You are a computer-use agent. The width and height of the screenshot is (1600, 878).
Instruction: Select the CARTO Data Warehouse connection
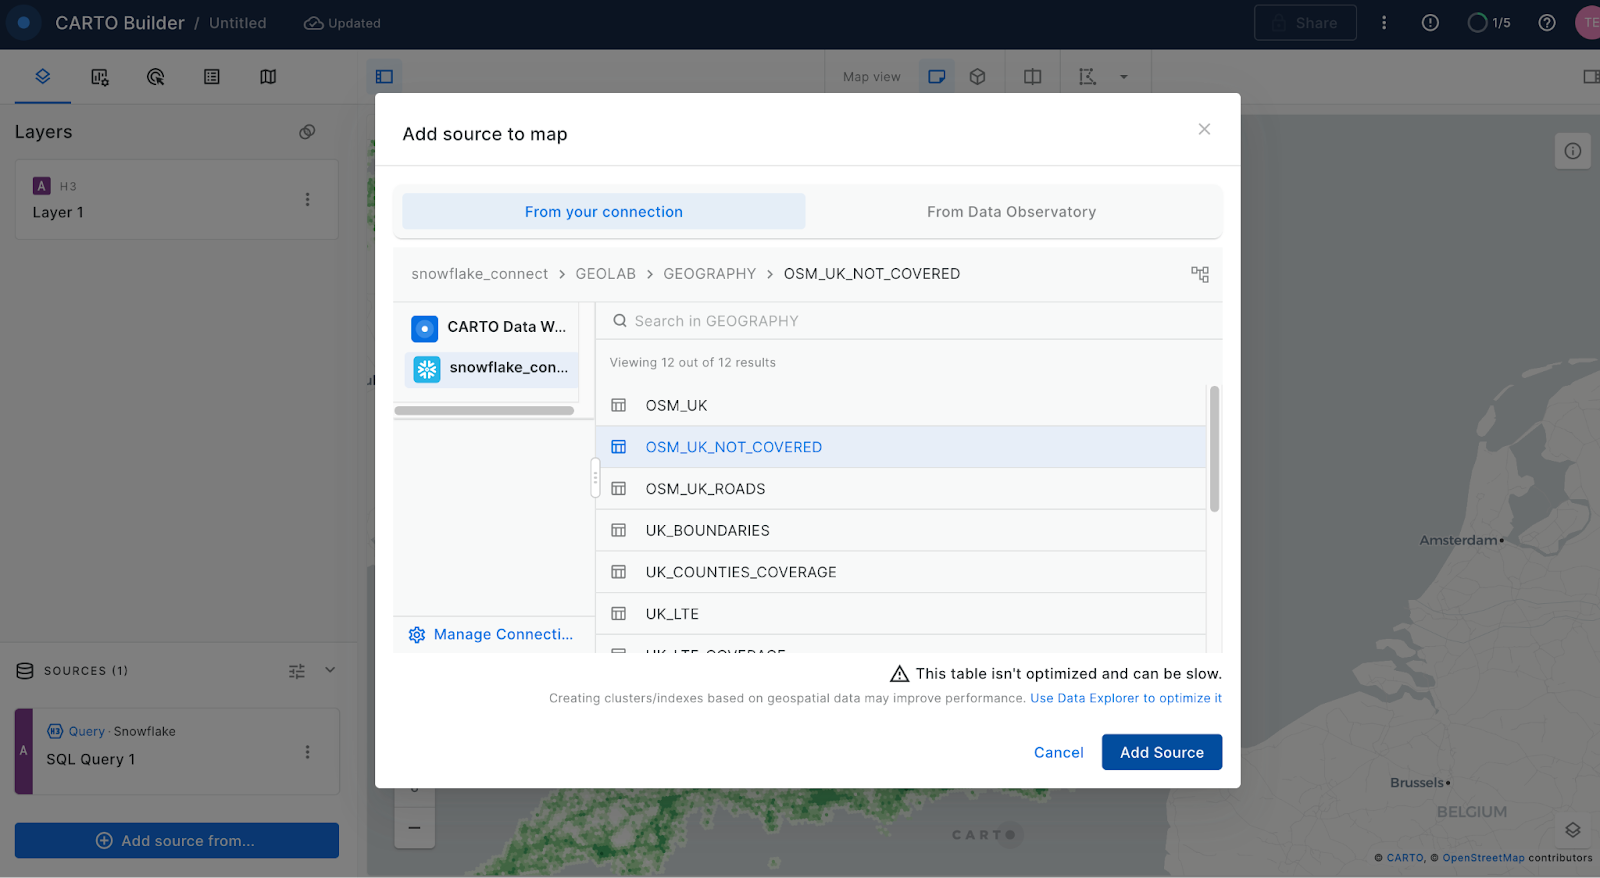pyautogui.click(x=491, y=328)
